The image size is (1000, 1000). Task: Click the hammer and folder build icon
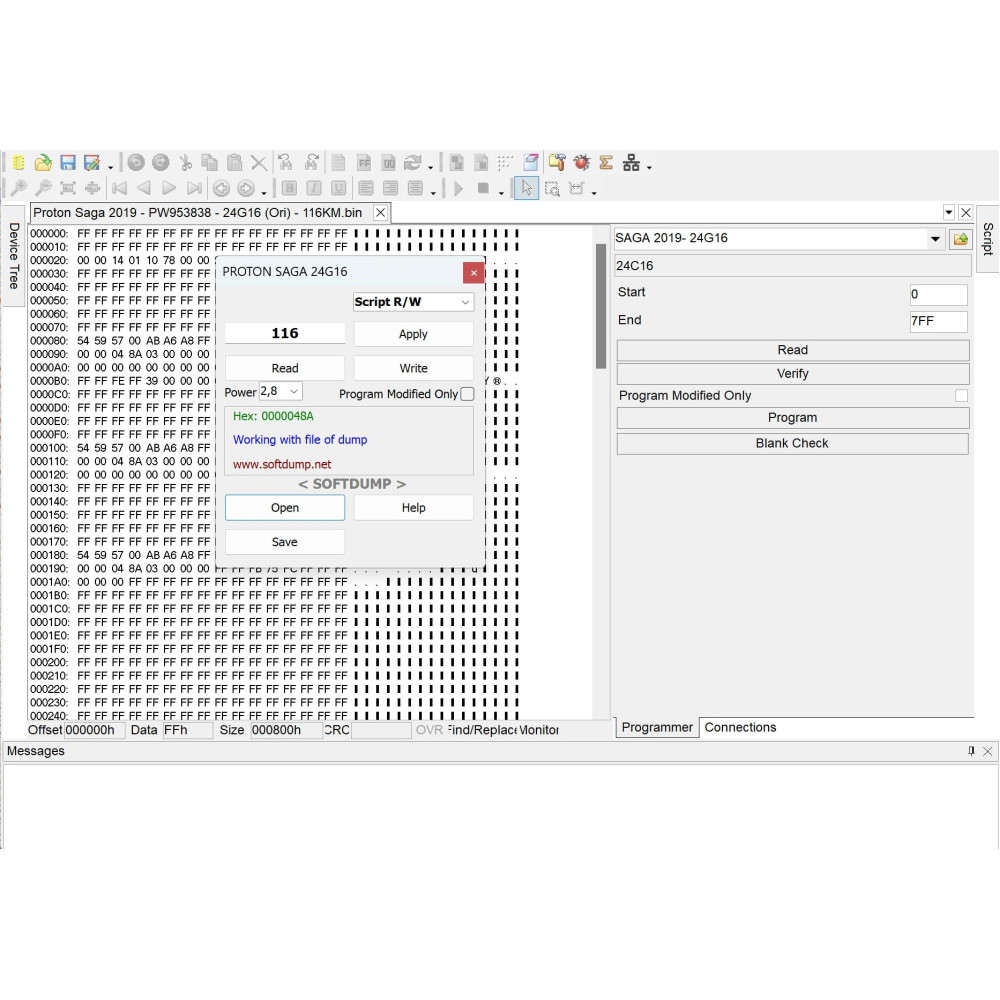[557, 163]
